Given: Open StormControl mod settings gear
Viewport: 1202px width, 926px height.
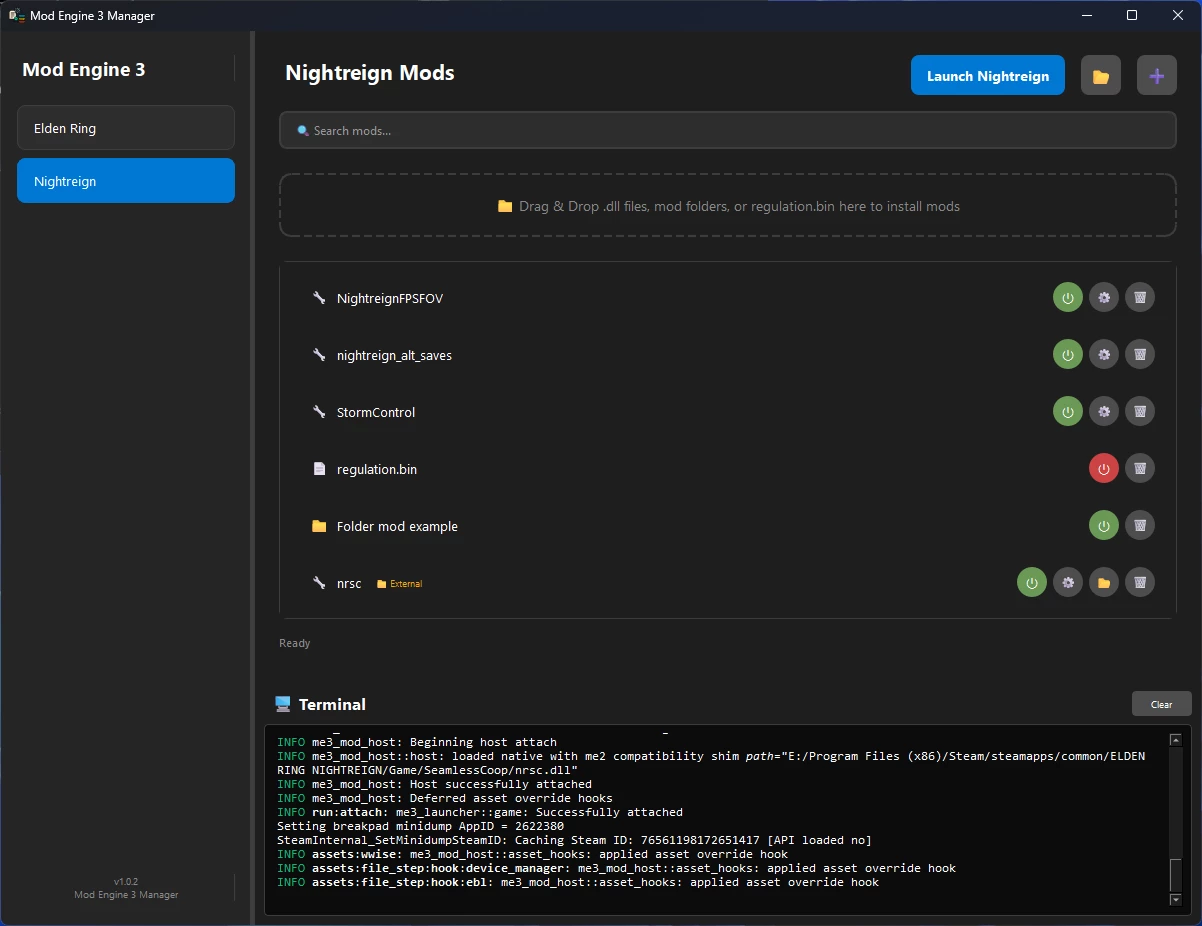Looking at the screenshot, I should 1104,412.
